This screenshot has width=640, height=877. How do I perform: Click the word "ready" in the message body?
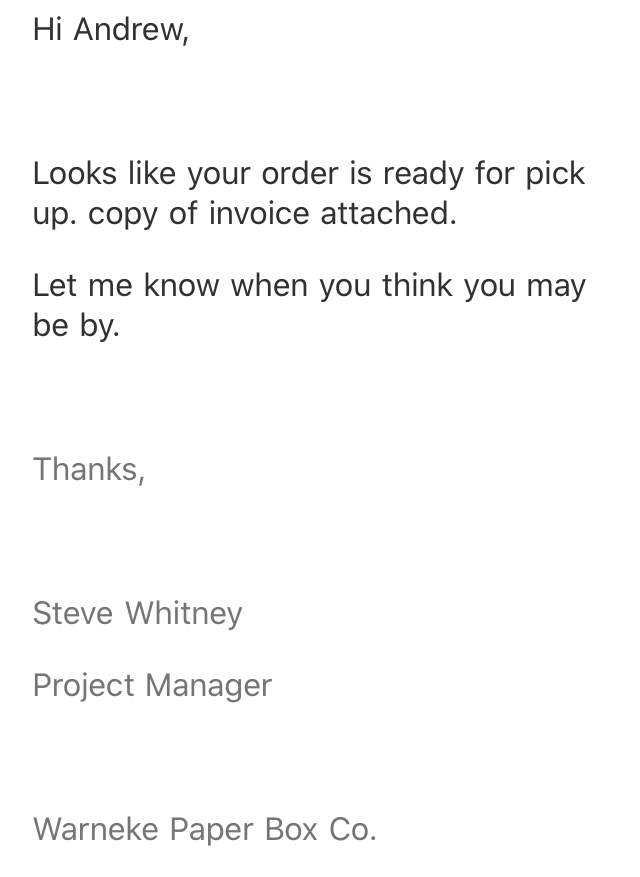pyautogui.click(x=423, y=176)
